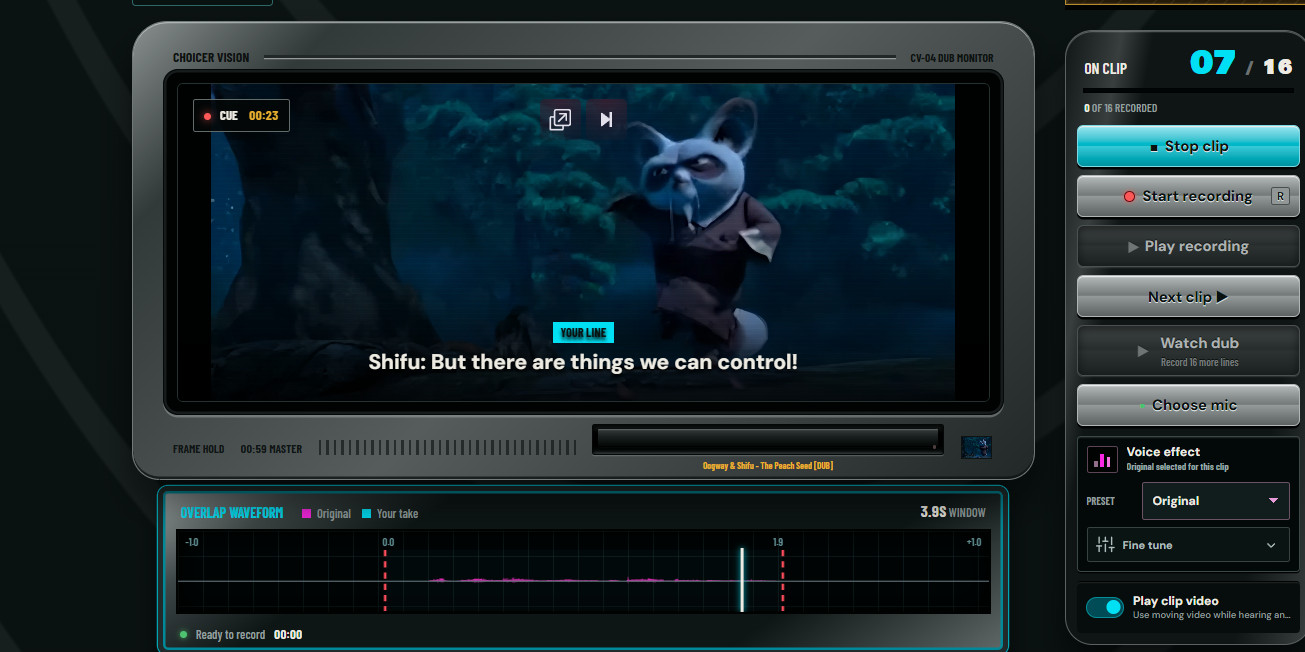Click the Voice effect heading

coord(1163,452)
